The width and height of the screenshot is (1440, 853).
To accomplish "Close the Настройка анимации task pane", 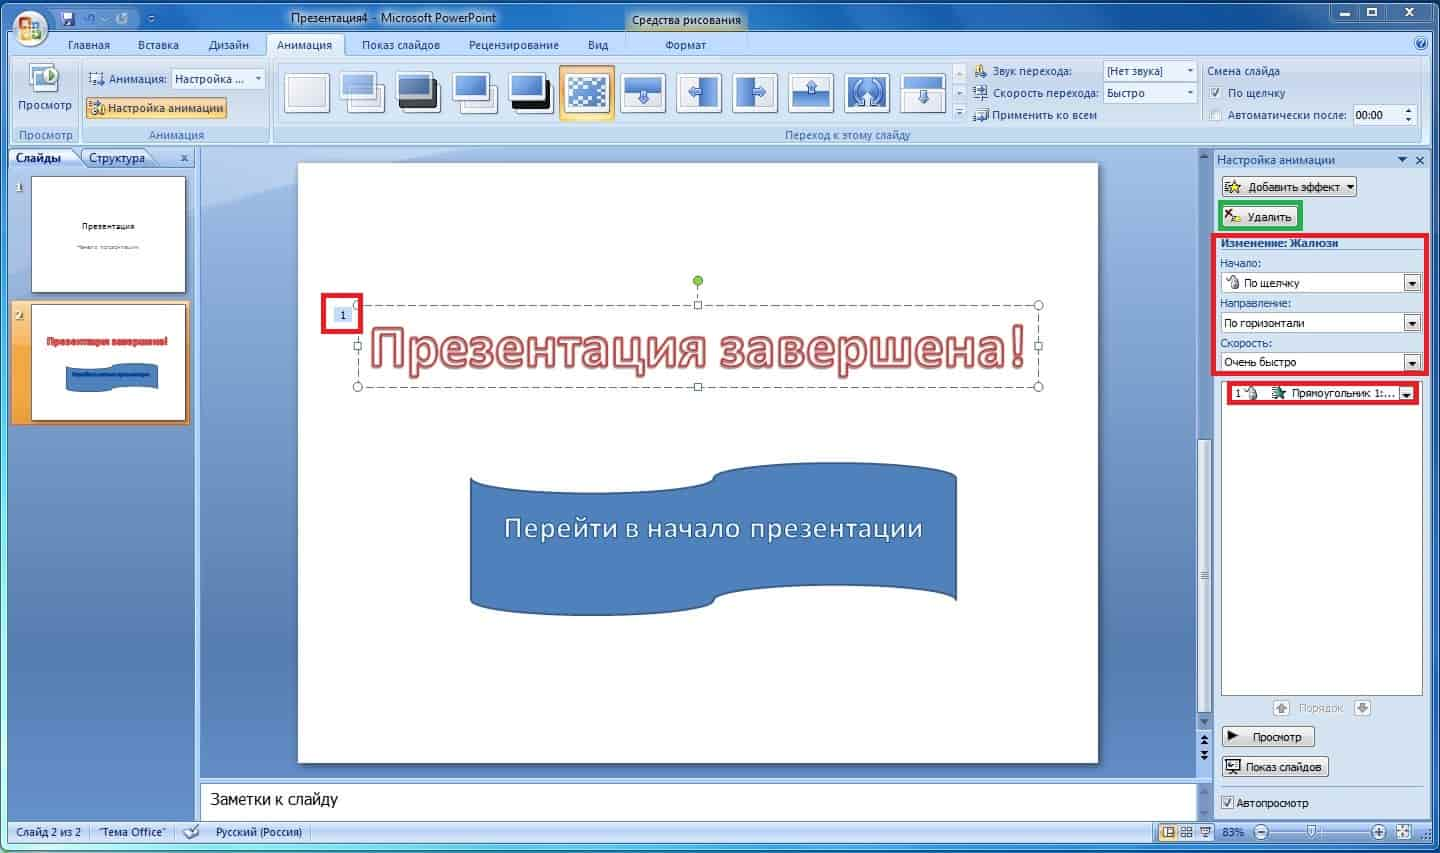I will tap(1420, 160).
